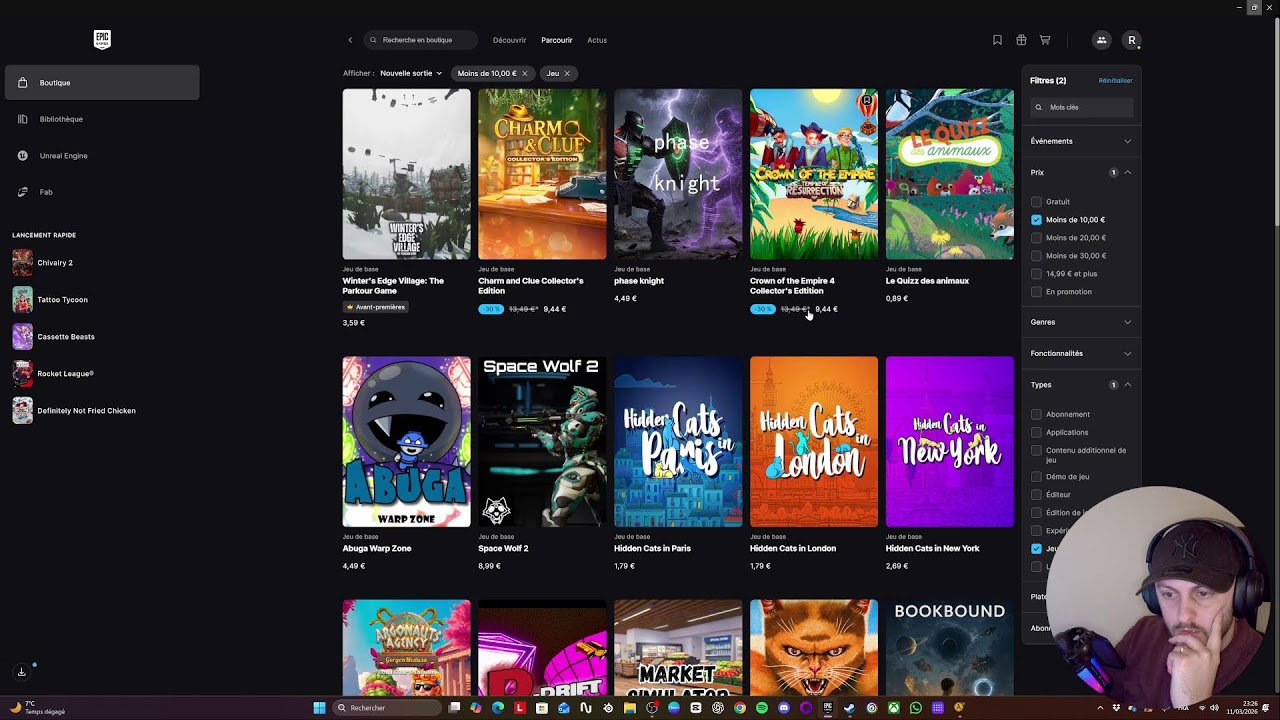Enable the Moins de 30,00 € filter
Image resolution: width=1280 pixels, height=720 pixels.
pyautogui.click(x=1036, y=256)
